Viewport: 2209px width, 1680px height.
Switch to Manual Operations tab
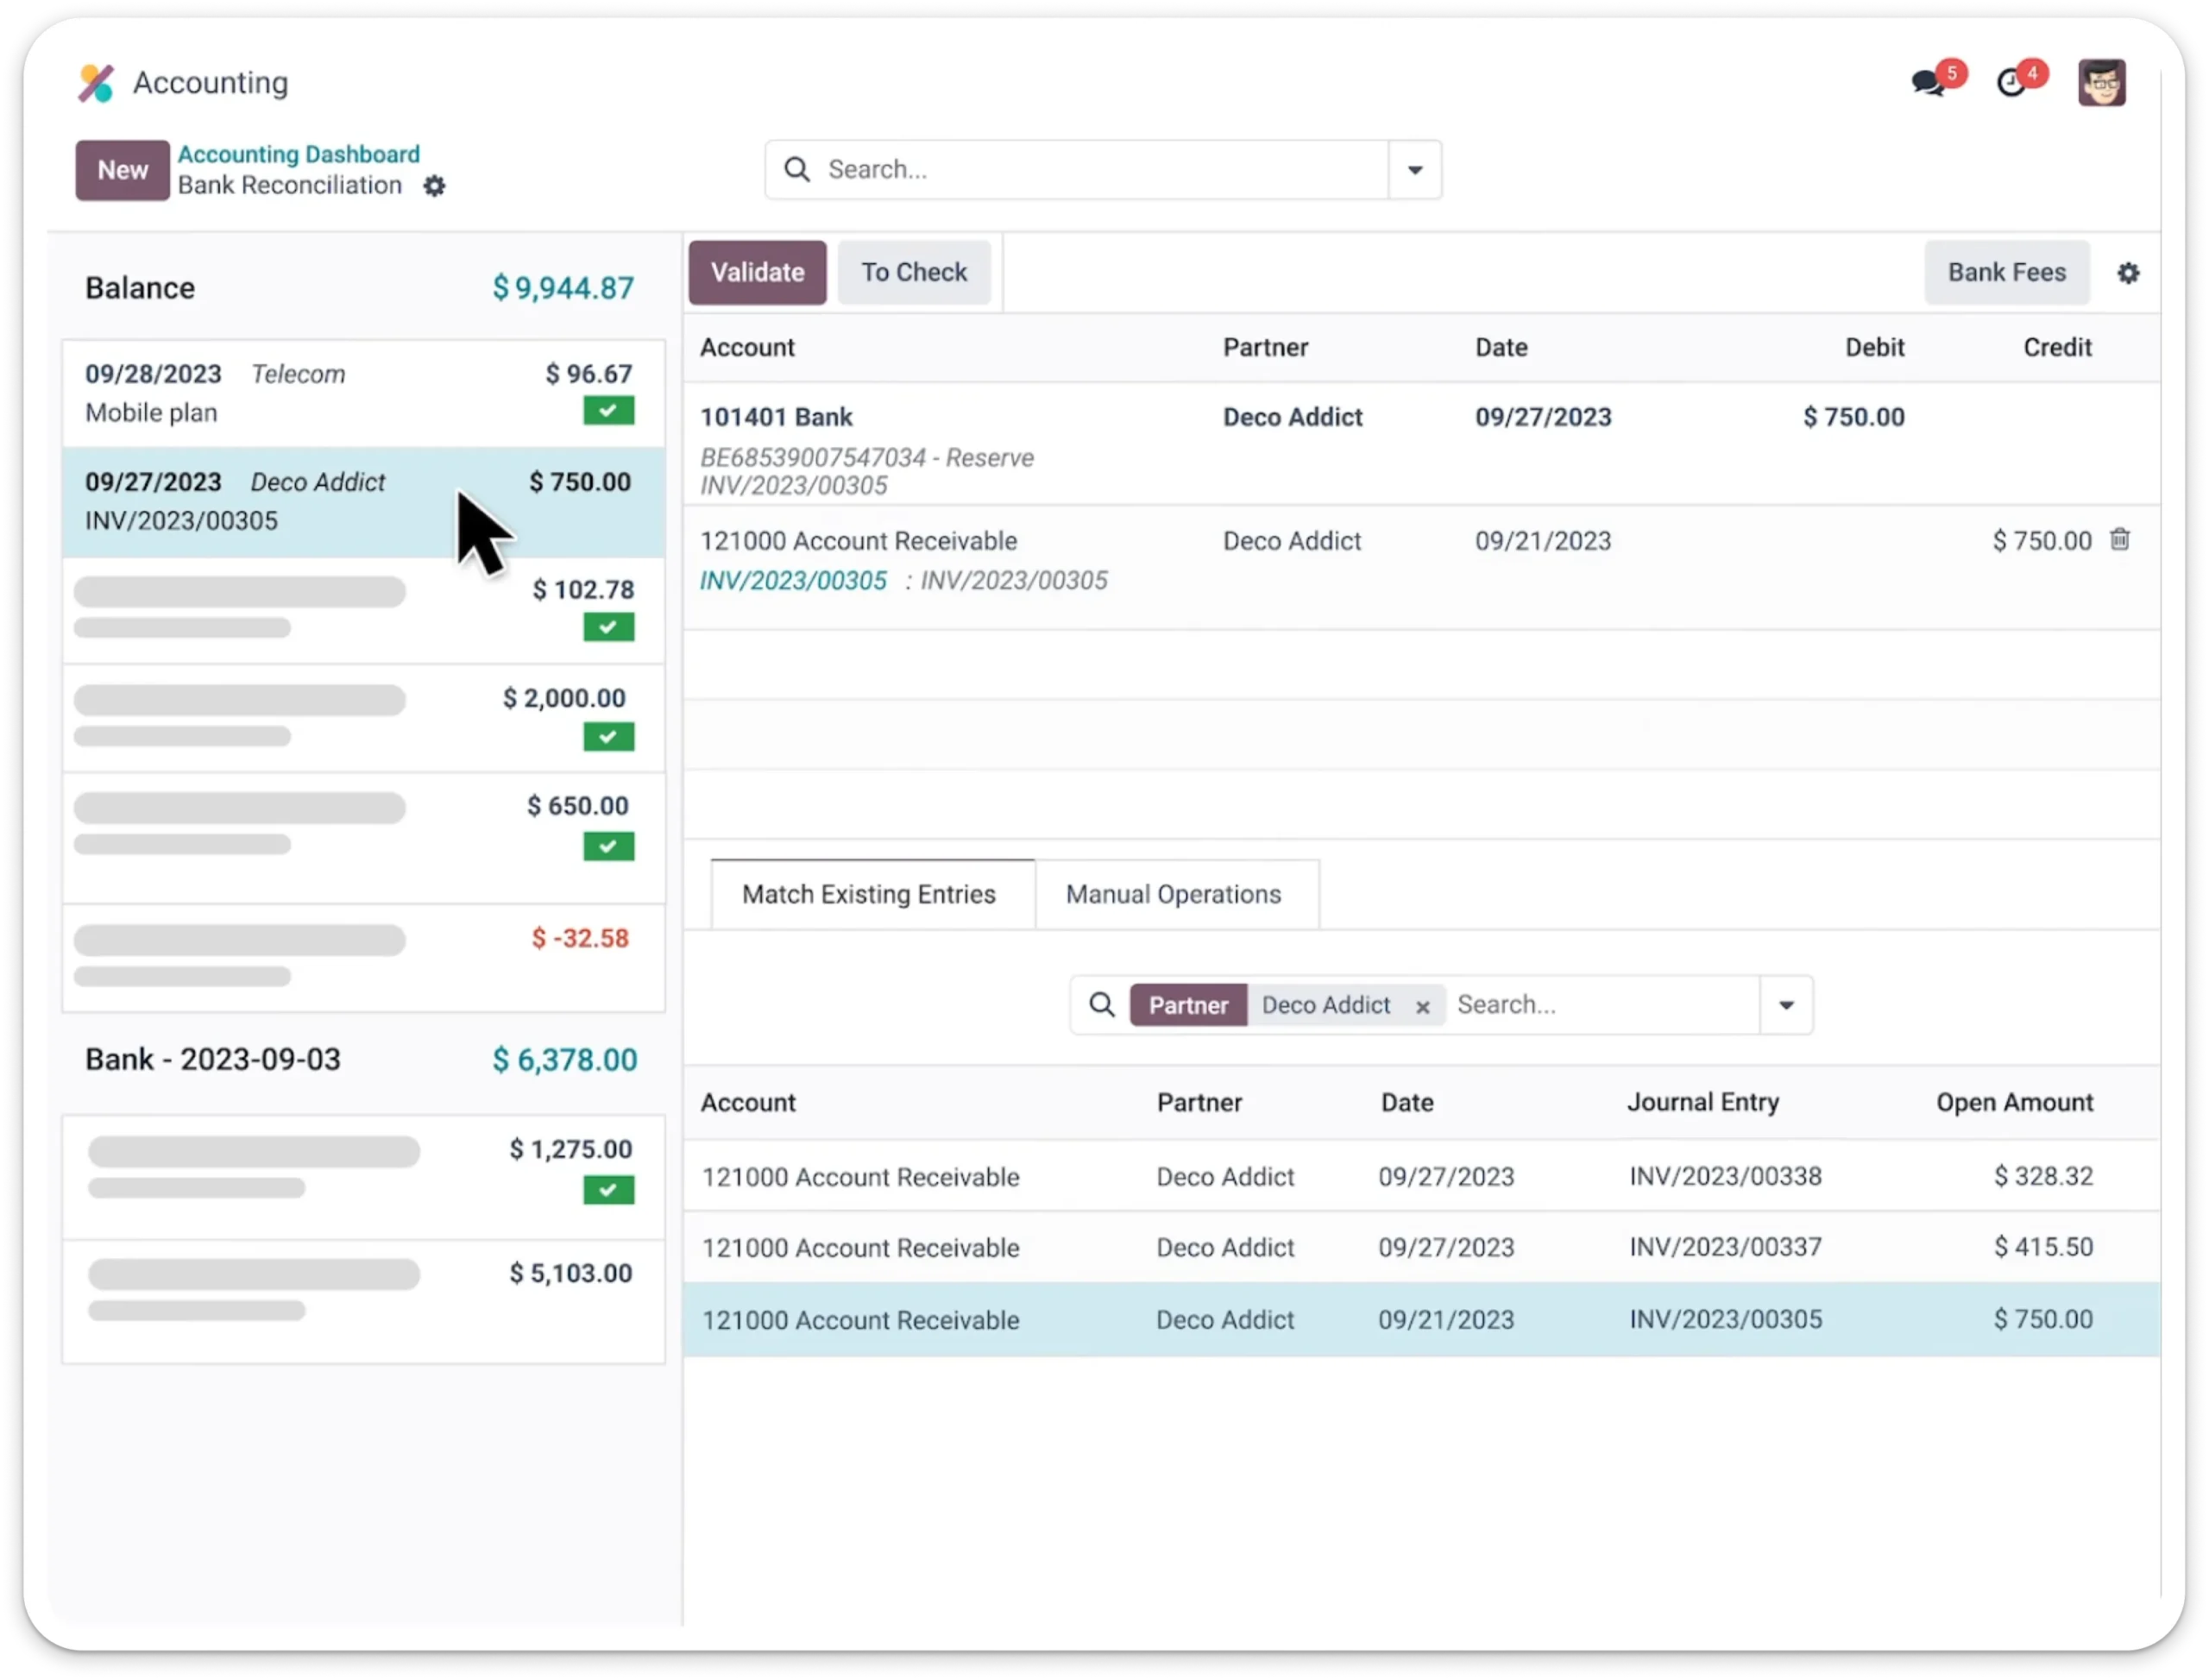[x=1173, y=894]
